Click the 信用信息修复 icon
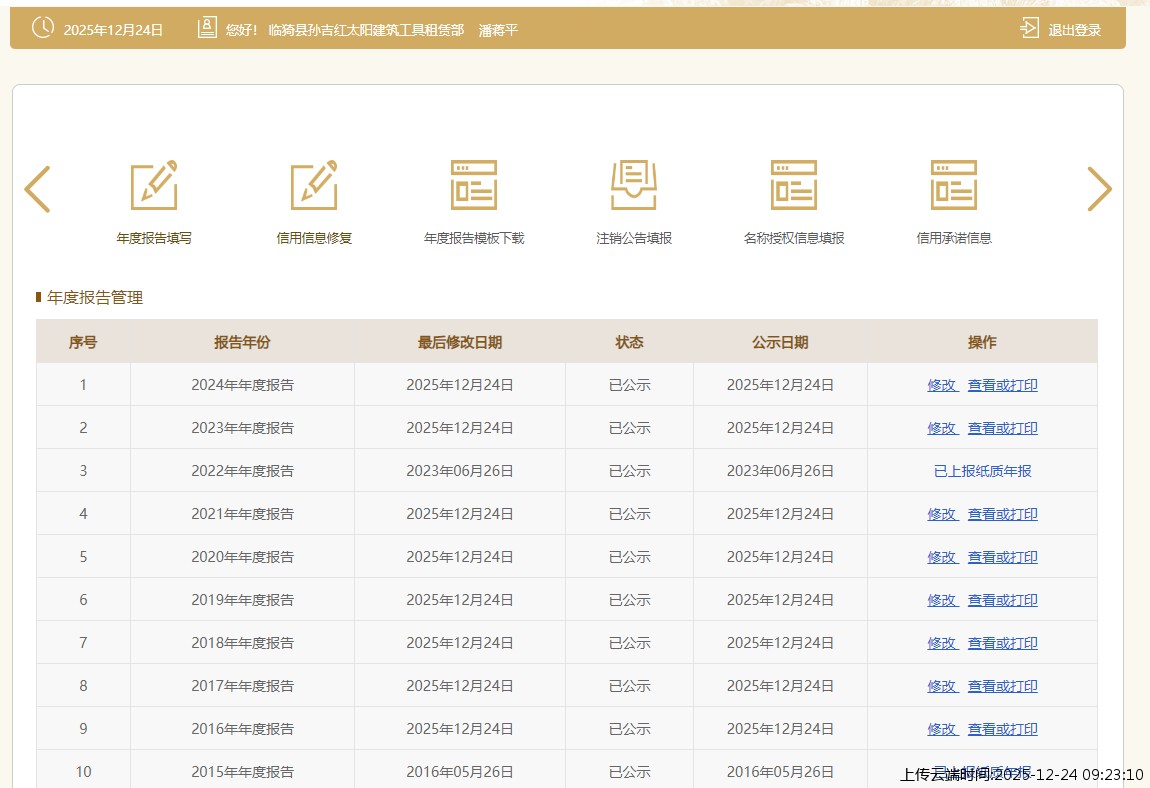1150x788 pixels. [x=314, y=186]
